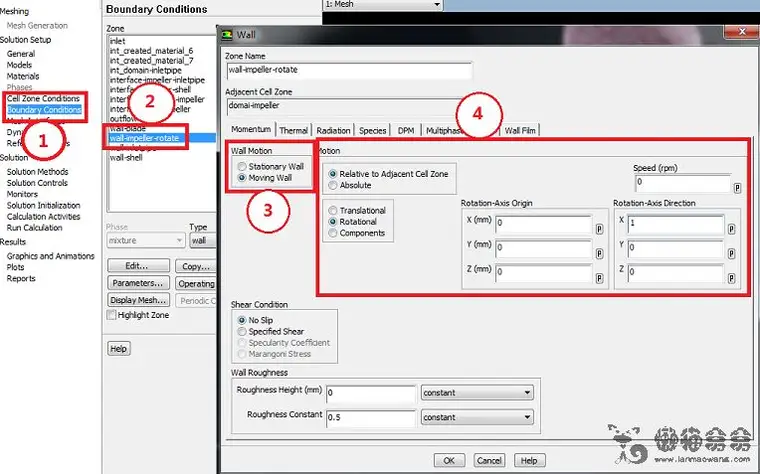Screen dimensions: 760x474
Task: Select the inlet zone
Action: click(117, 41)
